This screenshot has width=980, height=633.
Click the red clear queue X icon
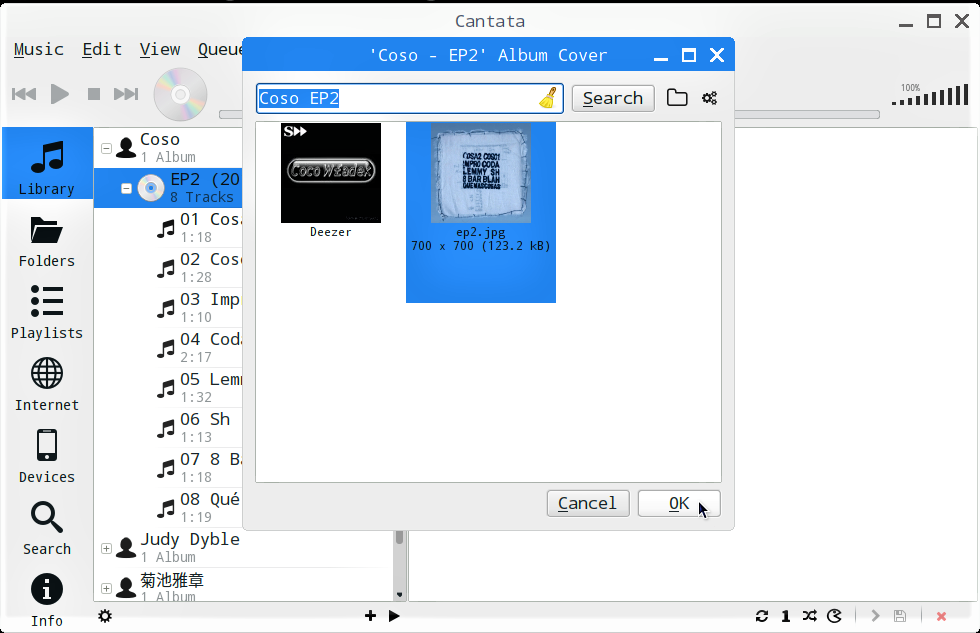tap(941, 617)
